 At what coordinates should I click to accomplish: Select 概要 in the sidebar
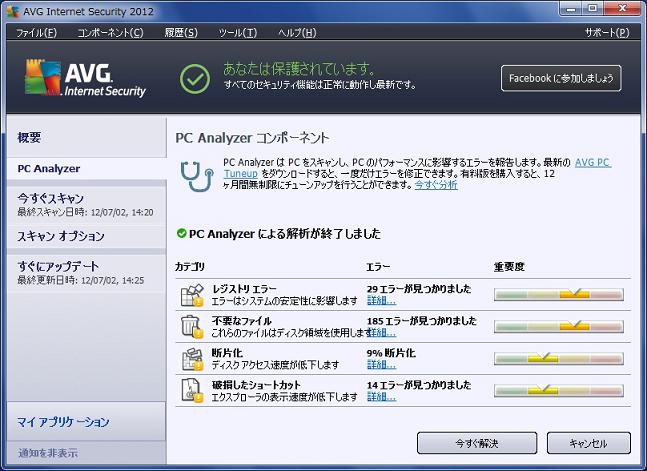(87, 137)
